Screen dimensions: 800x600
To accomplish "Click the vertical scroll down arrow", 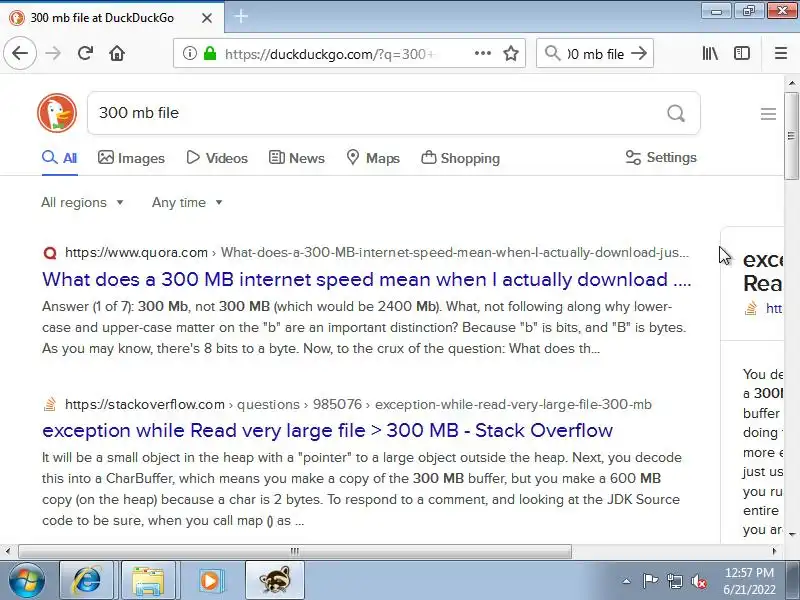I will [x=792, y=535].
